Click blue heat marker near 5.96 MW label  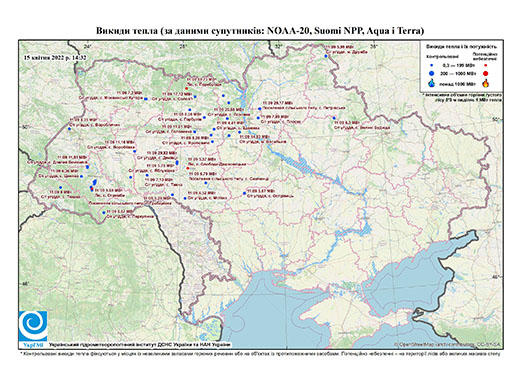tap(326, 56)
